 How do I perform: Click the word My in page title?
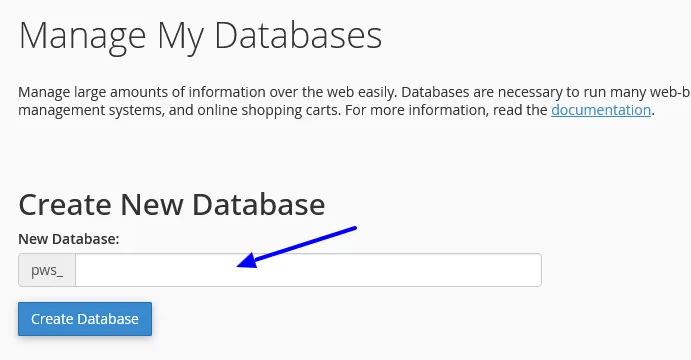pyautogui.click(x=180, y=37)
